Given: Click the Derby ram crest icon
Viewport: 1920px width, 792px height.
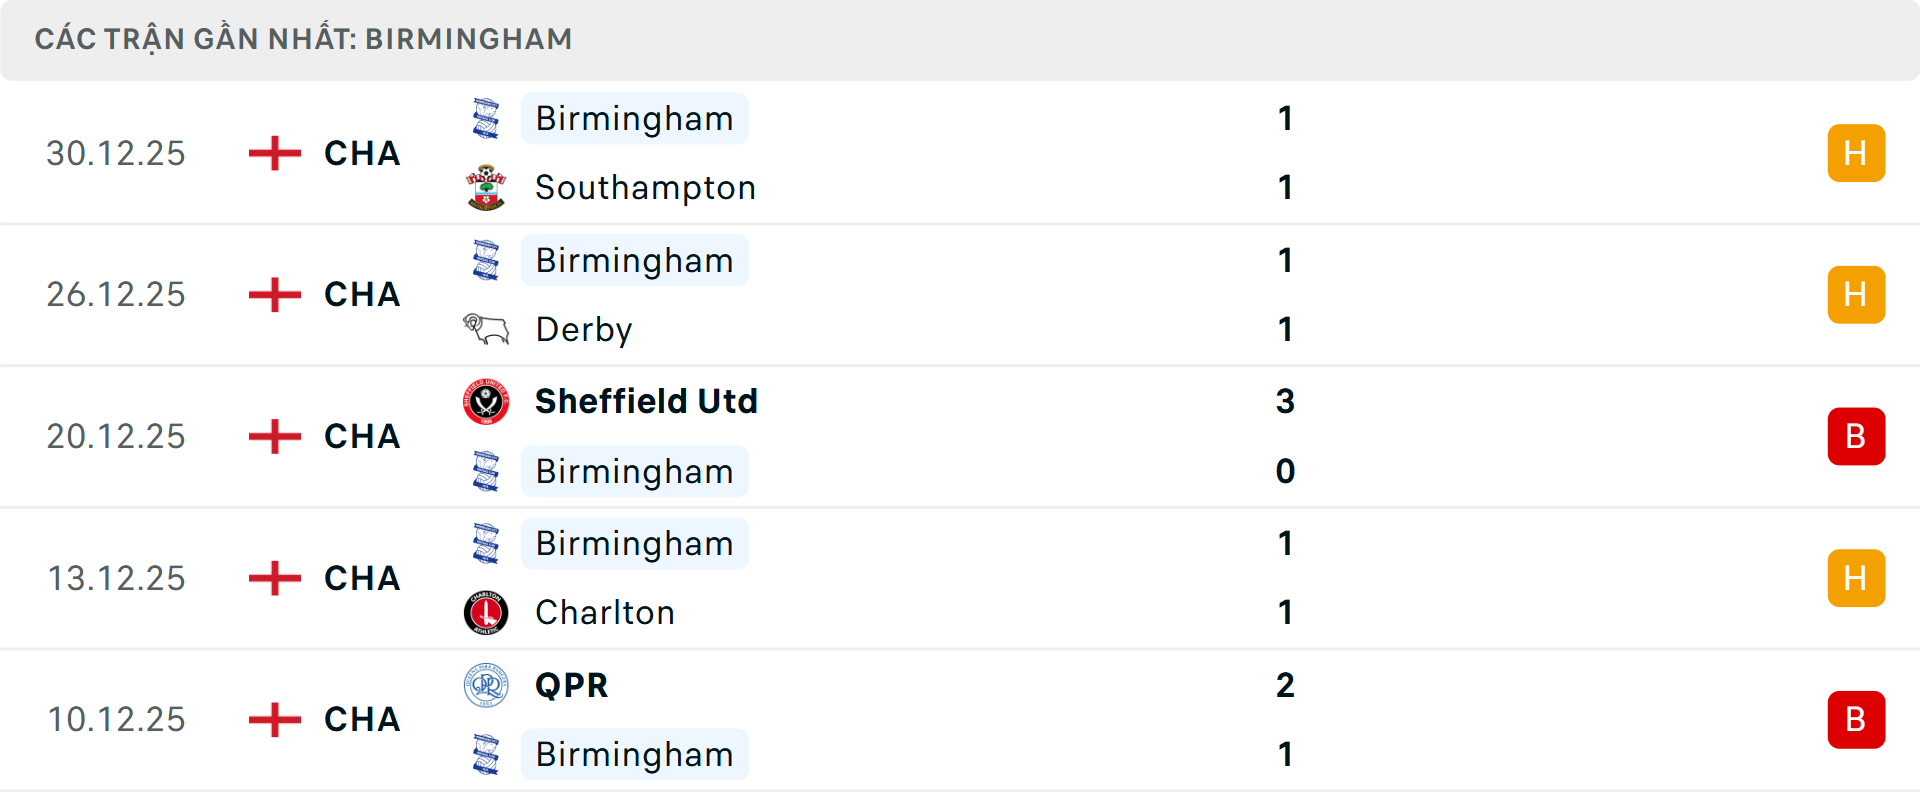Looking at the screenshot, I should (x=486, y=329).
